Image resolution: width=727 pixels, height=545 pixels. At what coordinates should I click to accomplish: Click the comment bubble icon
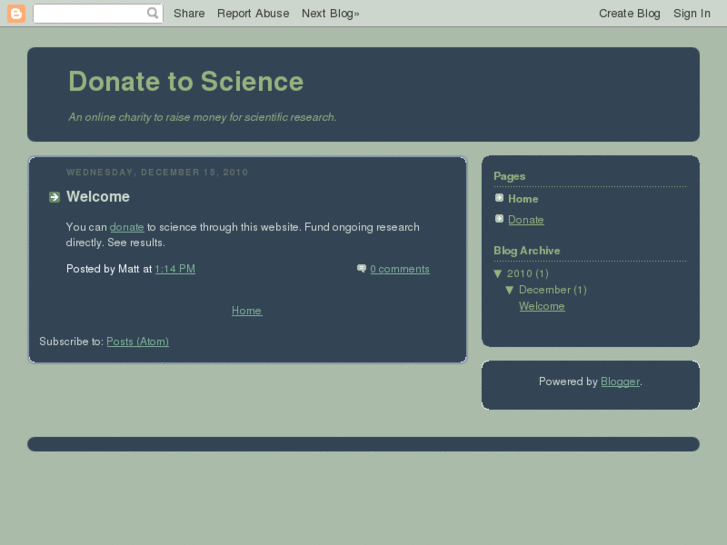point(362,269)
